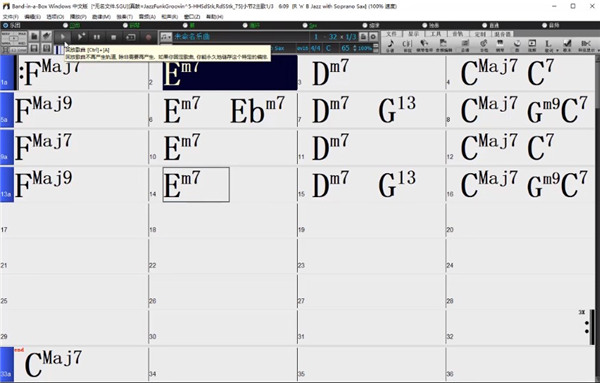Switch to the 显示 toolbar tab
This screenshot has height=383, width=600.
pyautogui.click(x=413, y=34)
